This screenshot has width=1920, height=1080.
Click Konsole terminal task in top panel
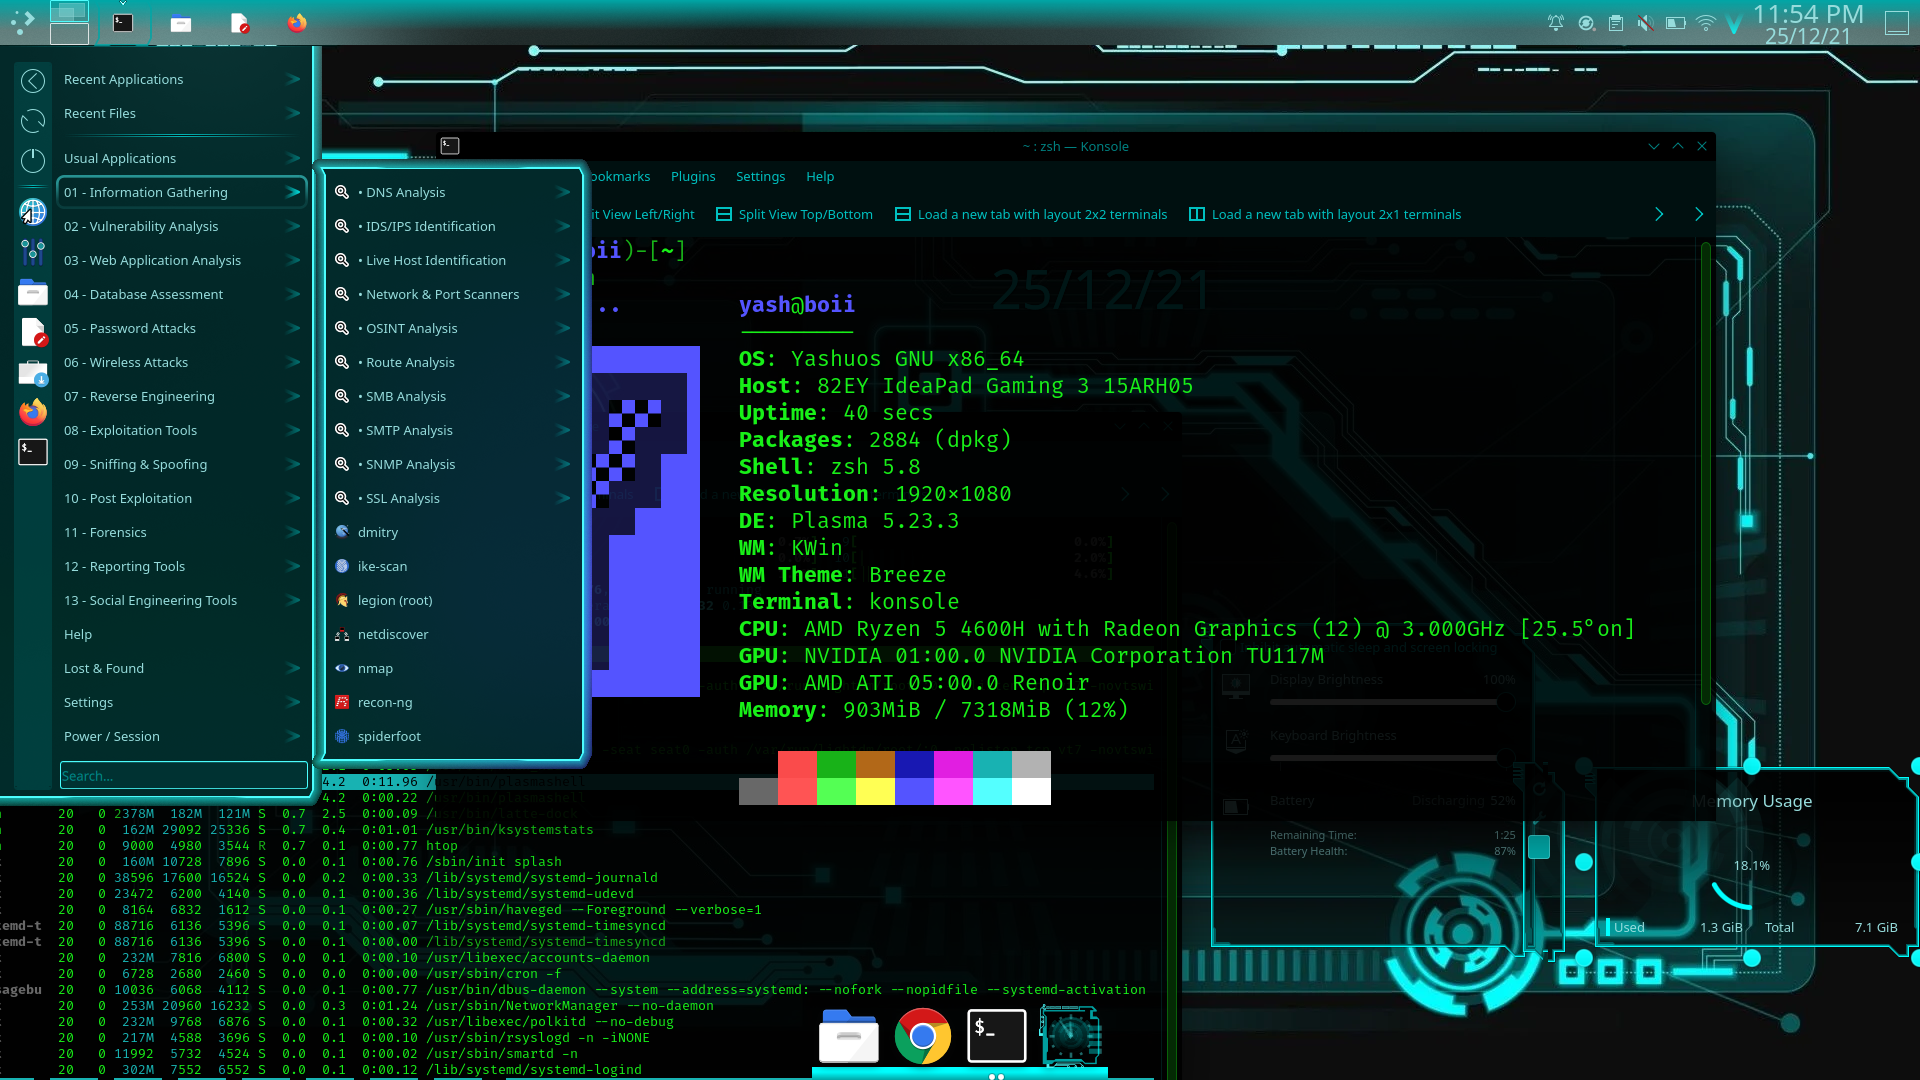123,22
